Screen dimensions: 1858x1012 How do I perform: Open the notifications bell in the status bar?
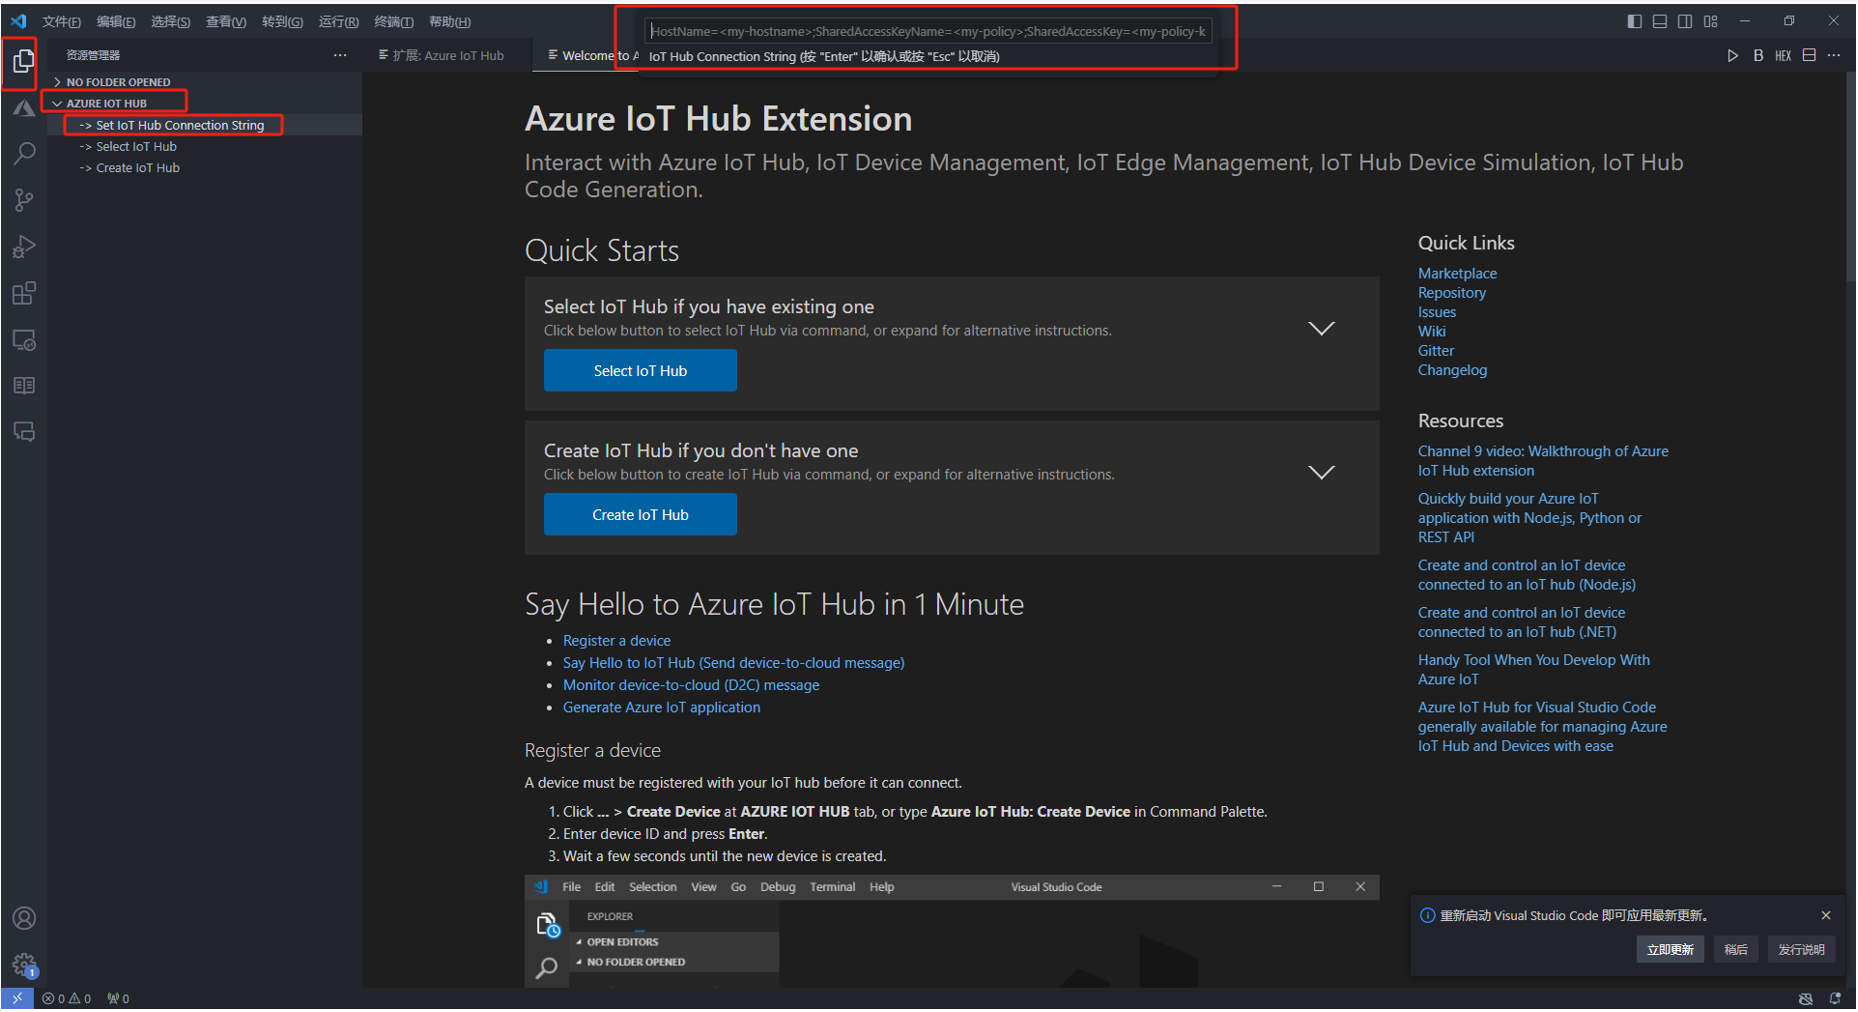click(x=1835, y=998)
